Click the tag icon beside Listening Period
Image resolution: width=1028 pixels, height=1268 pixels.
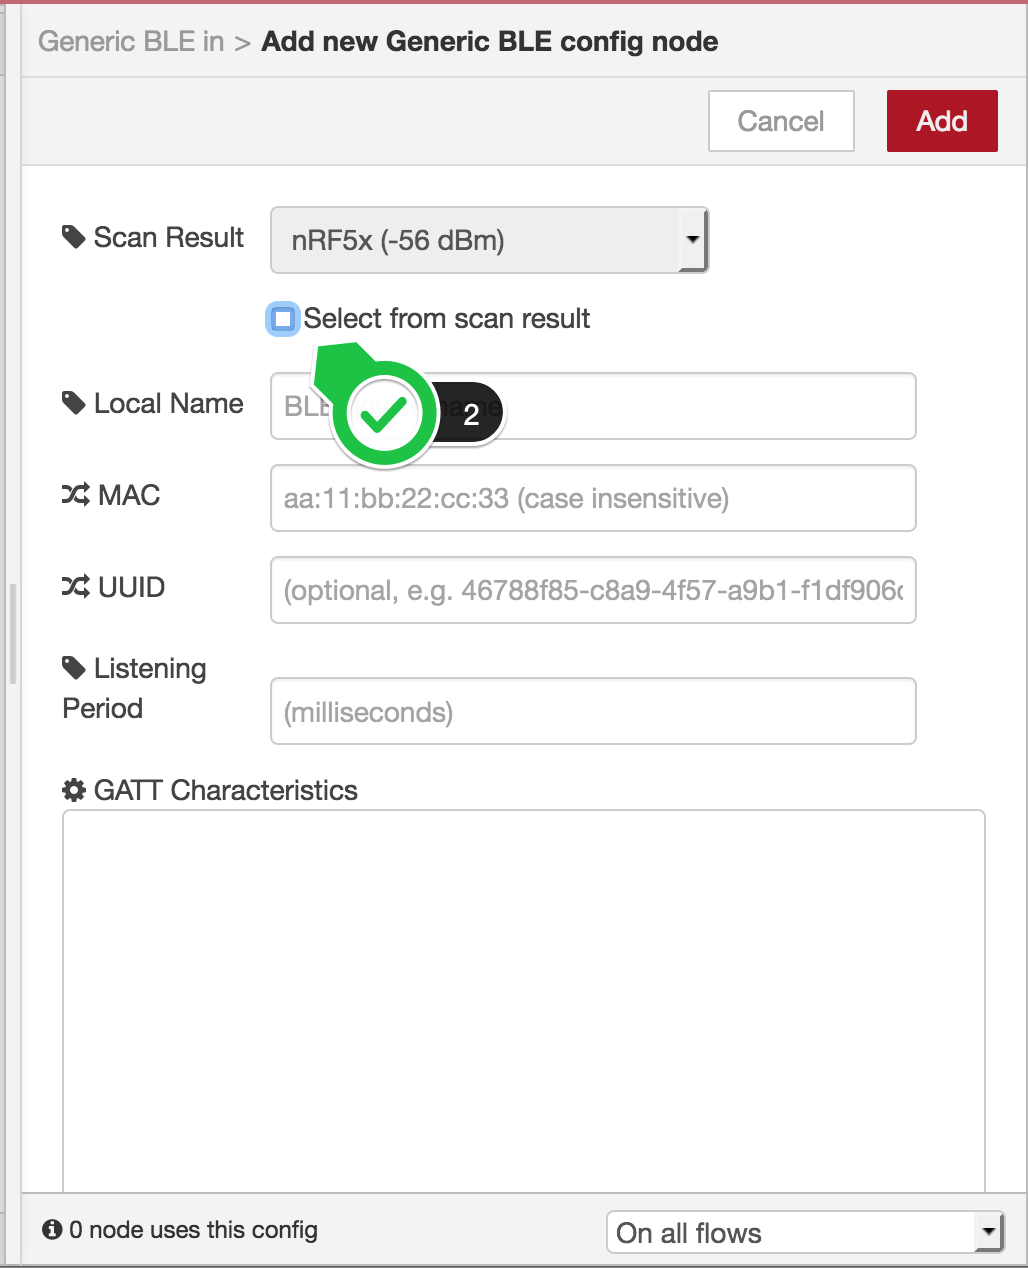[73, 668]
